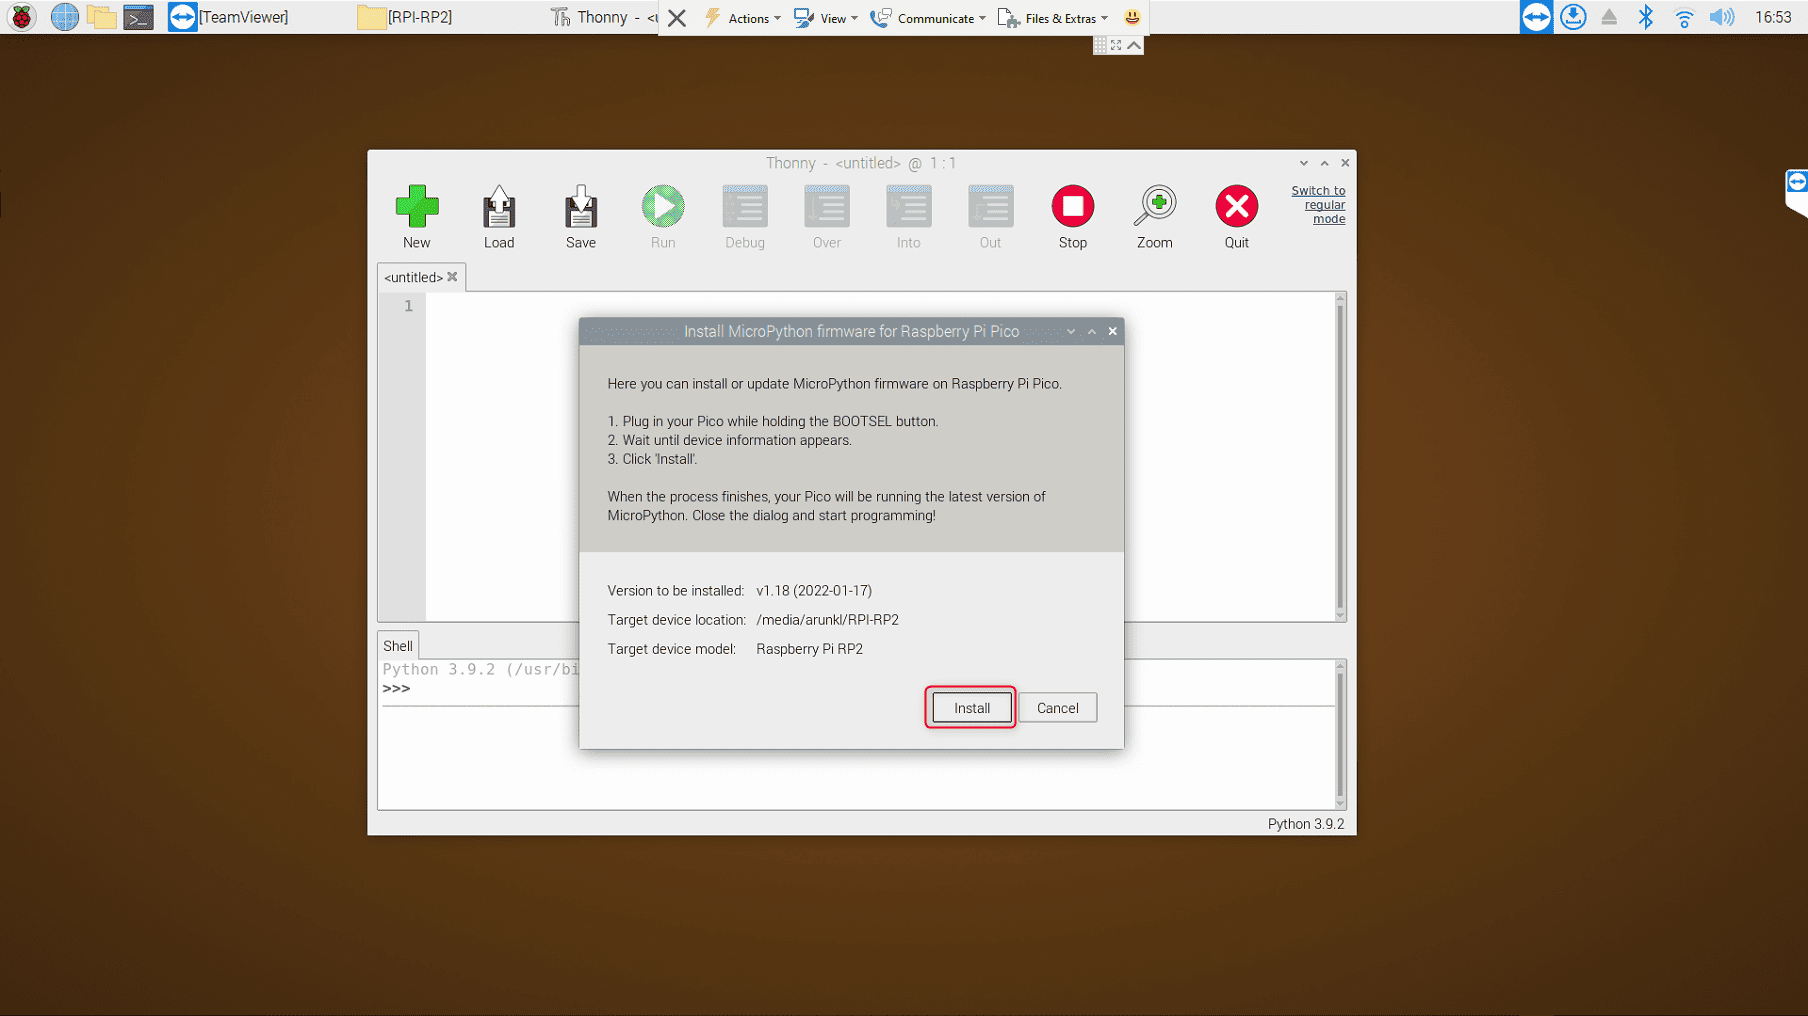Click line number 1 in editor gutter
The width and height of the screenshot is (1808, 1016).
tap(408, 306)
